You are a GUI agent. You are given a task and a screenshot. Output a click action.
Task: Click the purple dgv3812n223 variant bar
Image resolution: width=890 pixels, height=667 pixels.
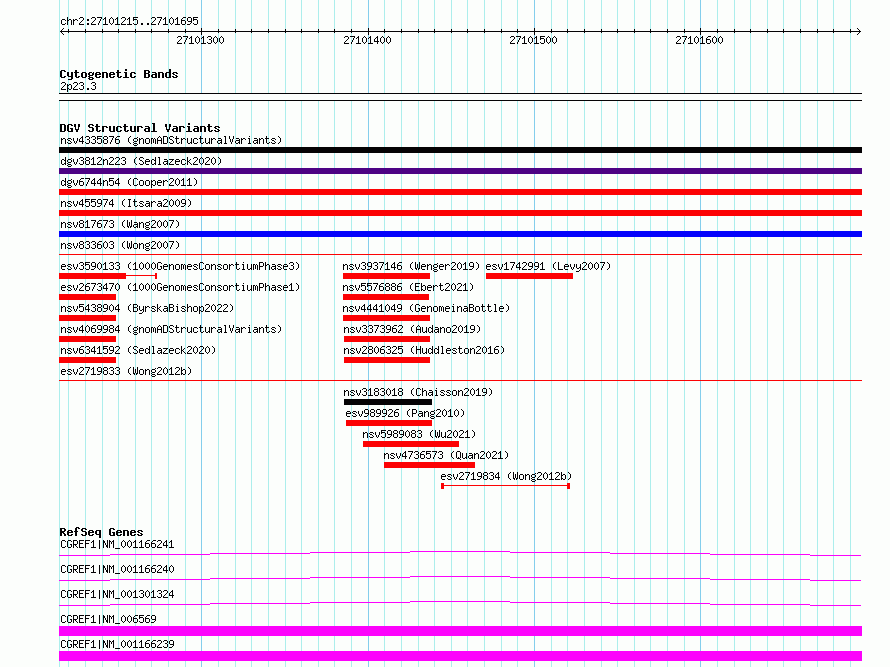pos(460,171)
